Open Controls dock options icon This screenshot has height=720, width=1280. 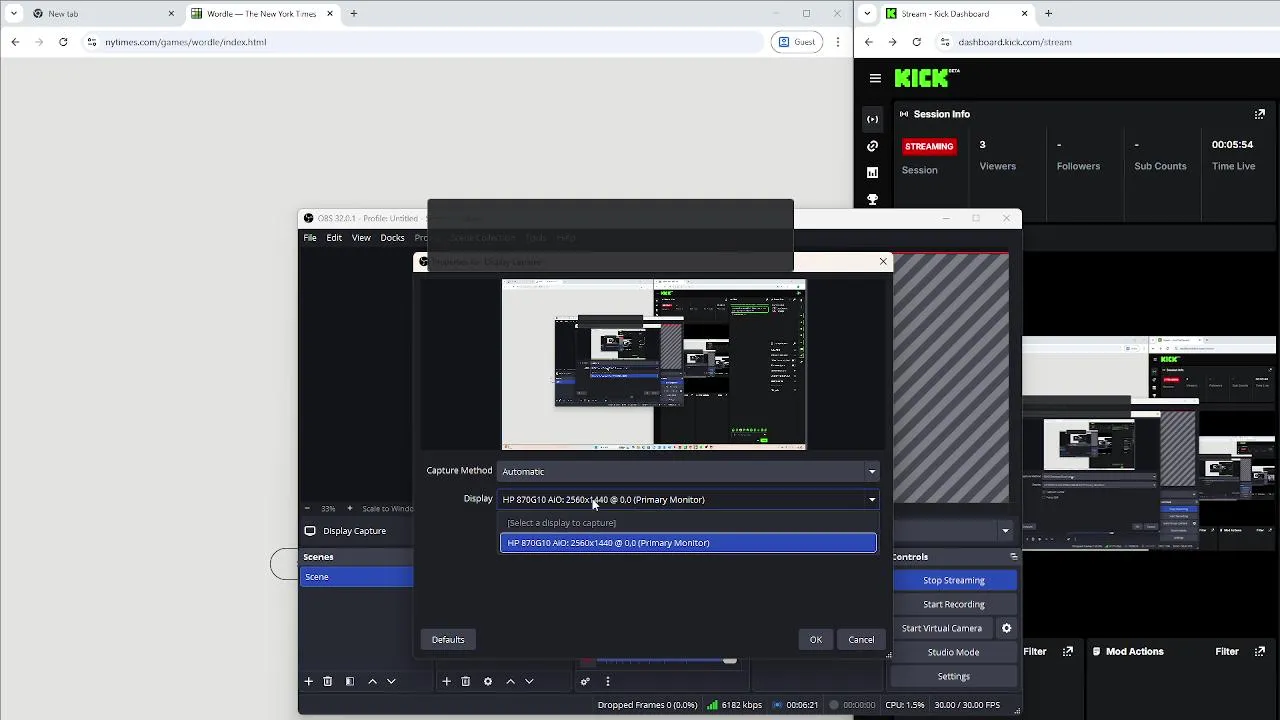pyautogui.click(x=1013, y=557)
